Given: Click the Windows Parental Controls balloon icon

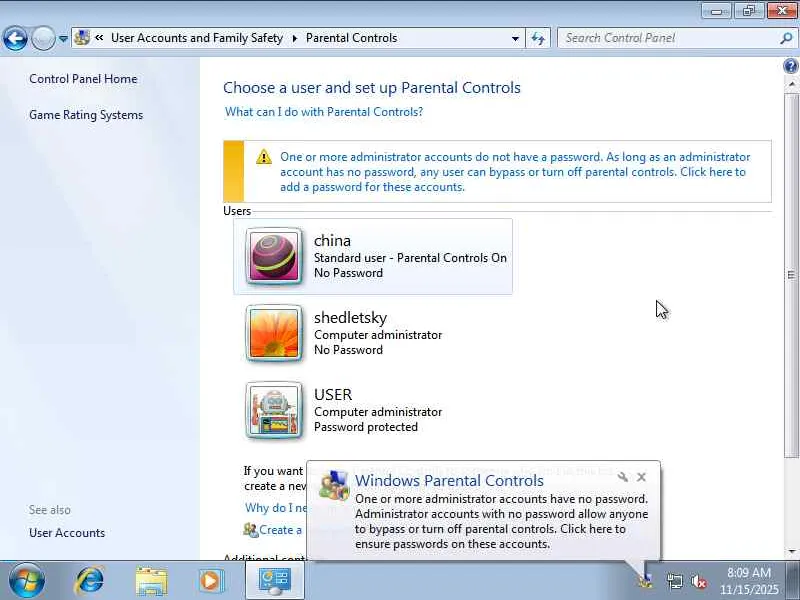Looking at the screenshot, I should coord(334,485).
